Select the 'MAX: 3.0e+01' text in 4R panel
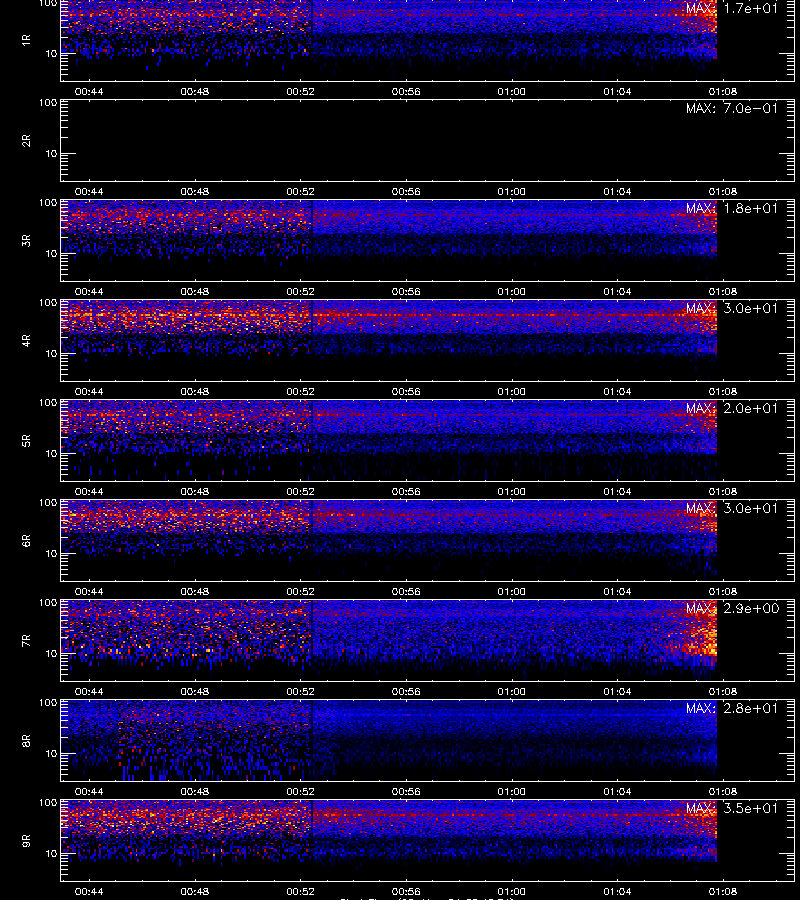 pyautogui.click(x=732, y=308)
